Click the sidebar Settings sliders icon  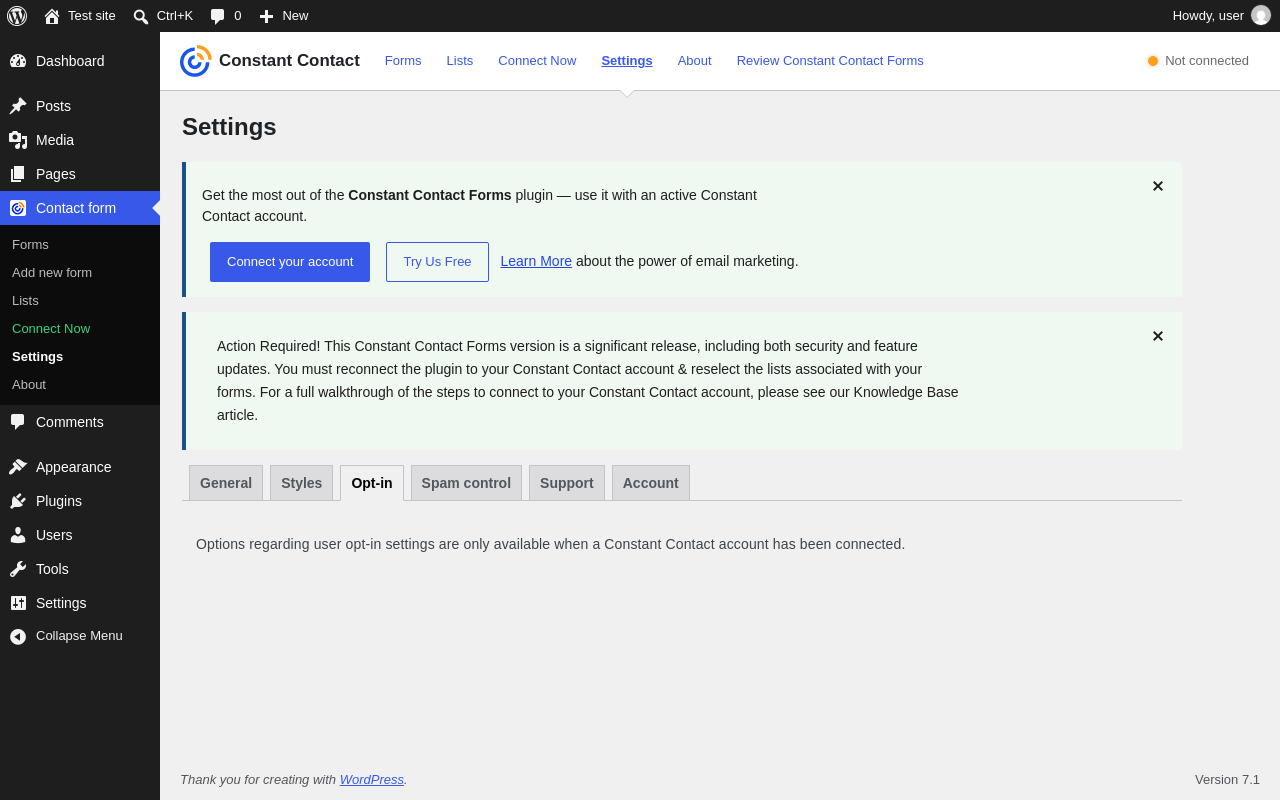pos(18,603)
